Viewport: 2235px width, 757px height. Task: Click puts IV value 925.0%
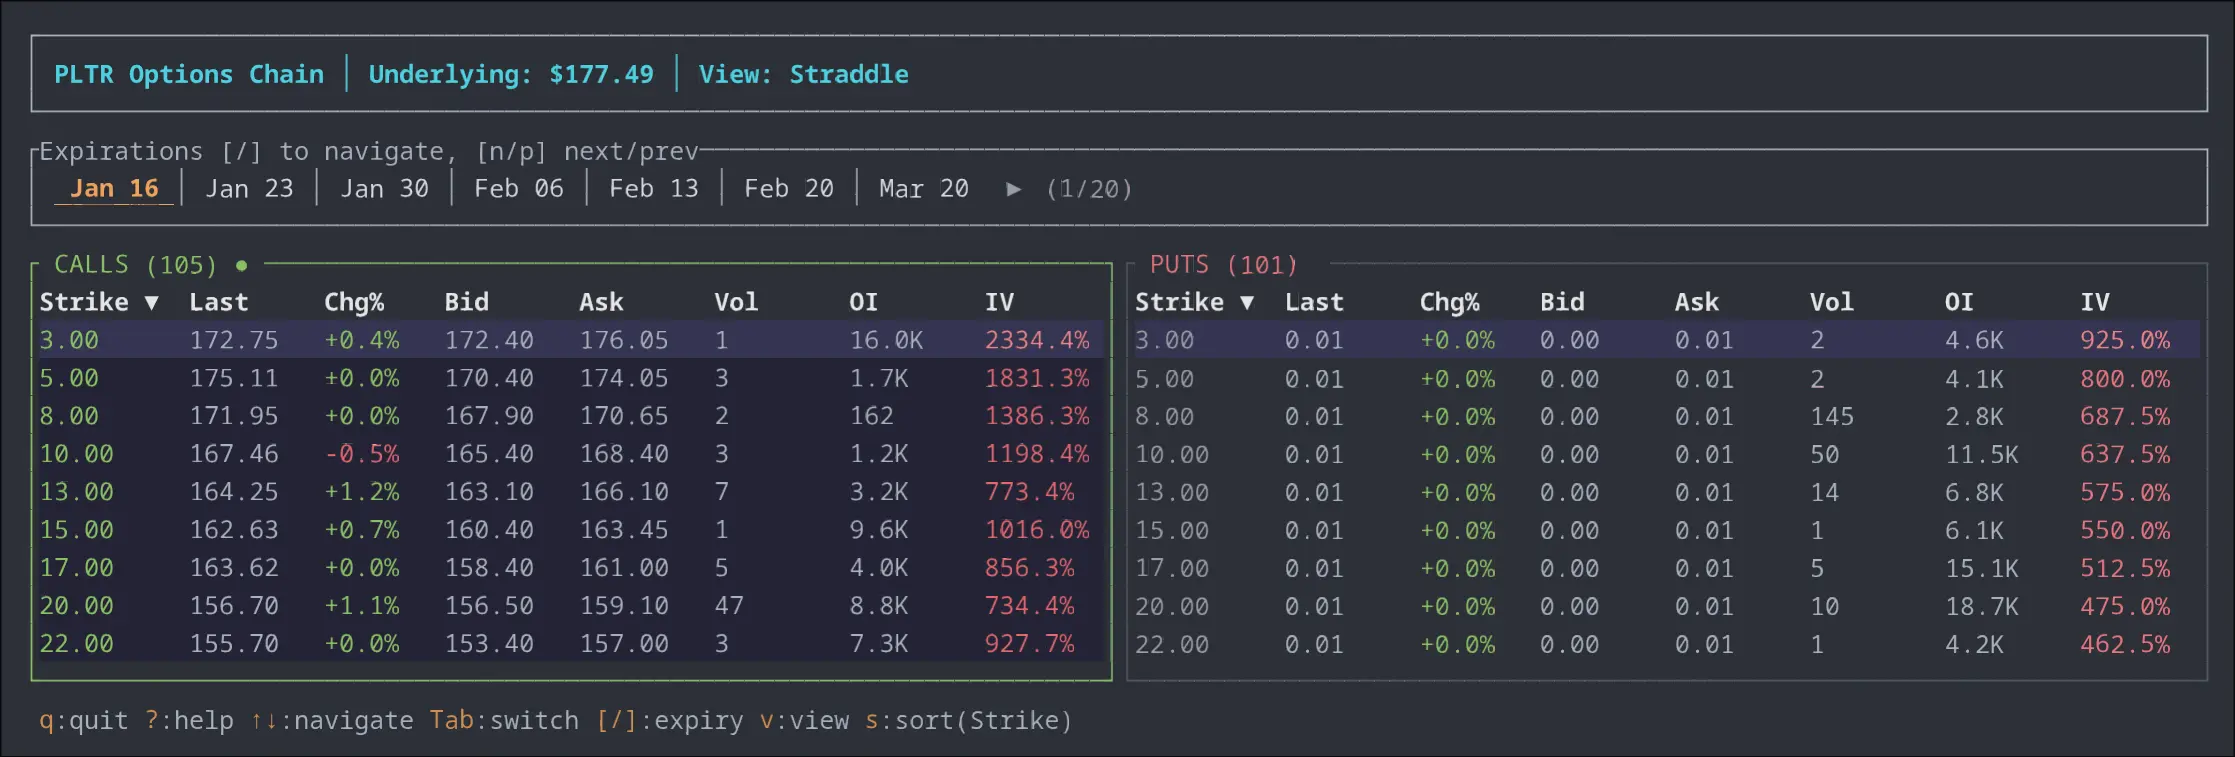point(2125,340)
